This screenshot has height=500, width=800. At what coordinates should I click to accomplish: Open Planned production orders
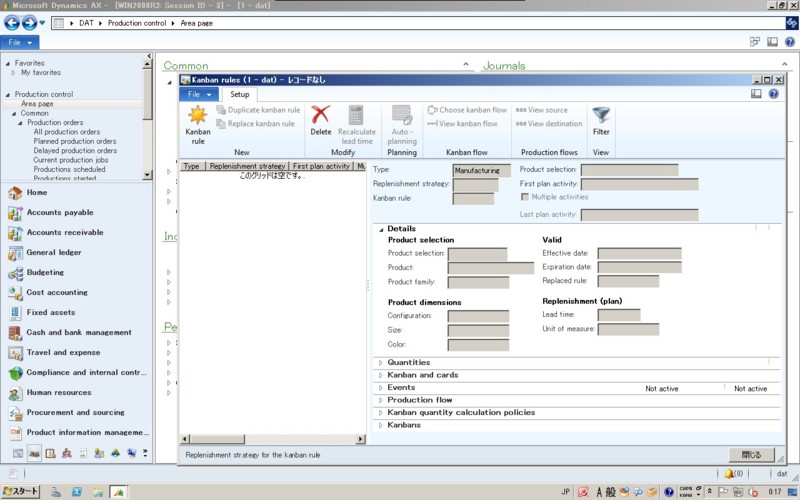75,141
